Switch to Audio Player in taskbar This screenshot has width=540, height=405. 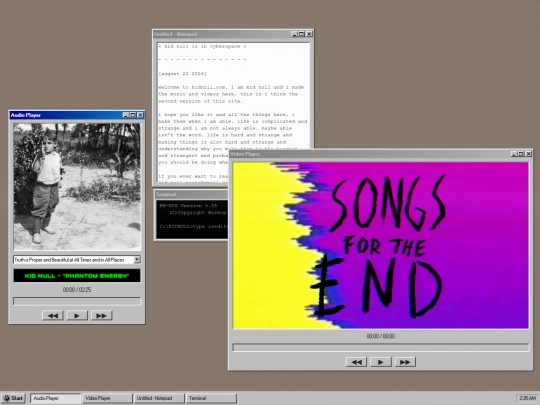55,398
